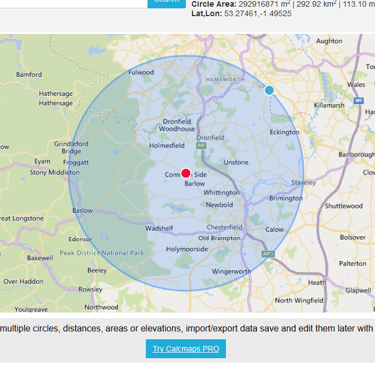Click the Staveley label on the map
The height and width of the screenshot is (366, 375).
[x=303, y=182]
